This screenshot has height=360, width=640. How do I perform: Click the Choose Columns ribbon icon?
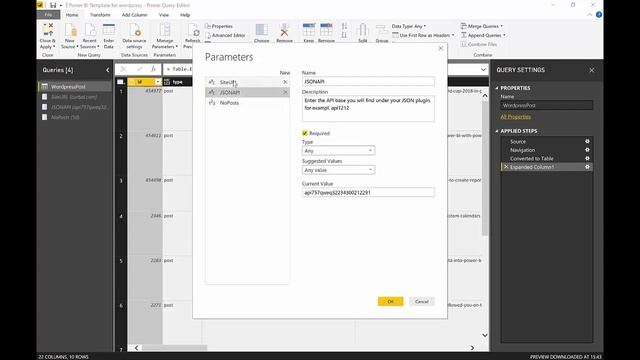261,30
